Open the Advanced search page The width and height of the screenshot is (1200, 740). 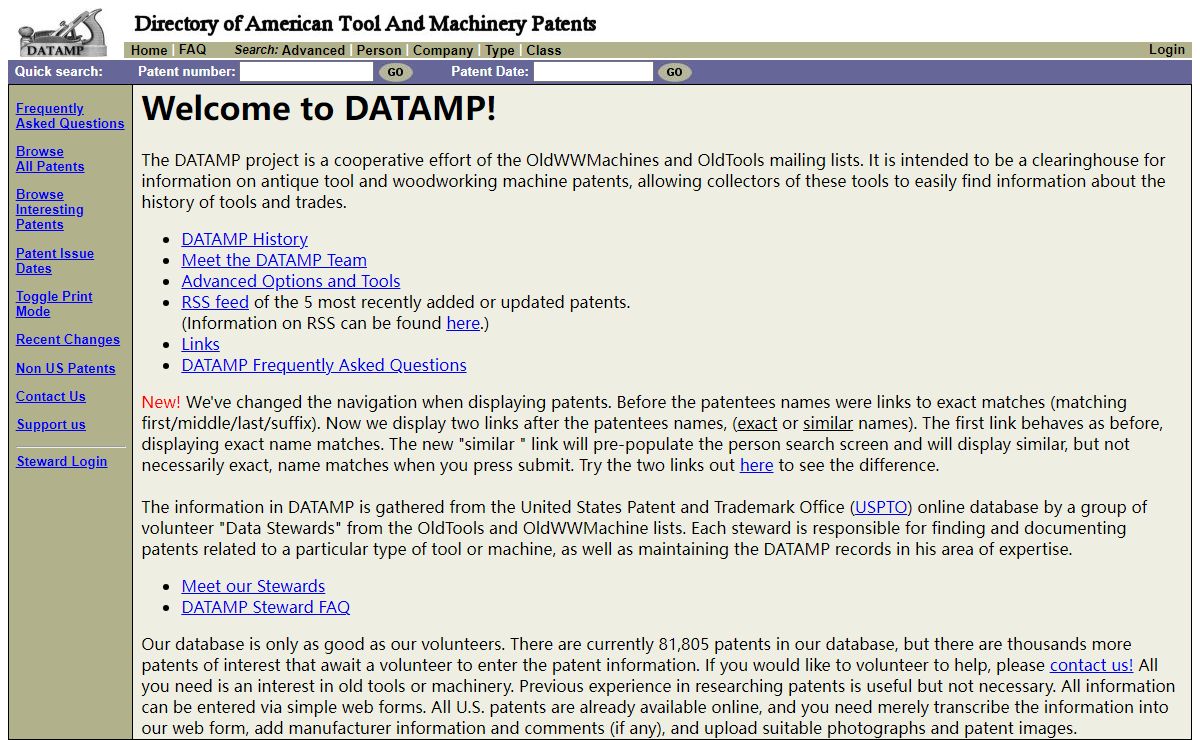[313, 50]
